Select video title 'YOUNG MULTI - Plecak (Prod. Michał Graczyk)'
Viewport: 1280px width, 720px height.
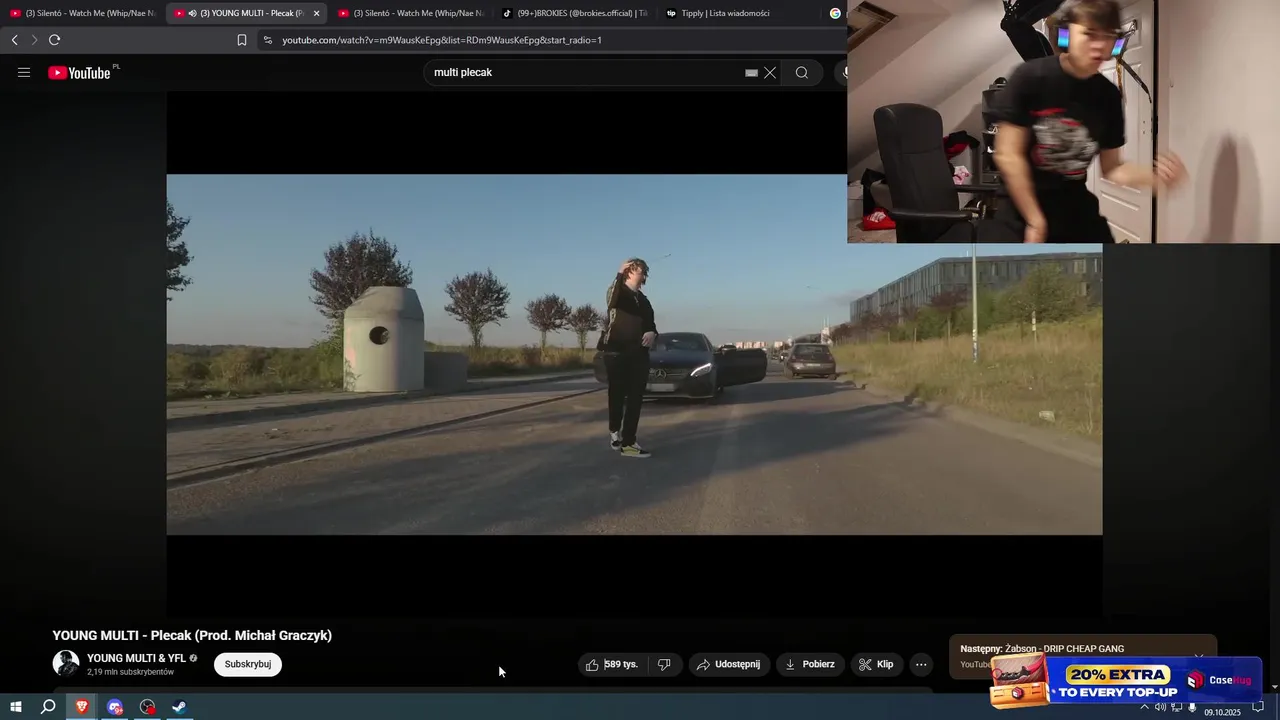[192, 635]
